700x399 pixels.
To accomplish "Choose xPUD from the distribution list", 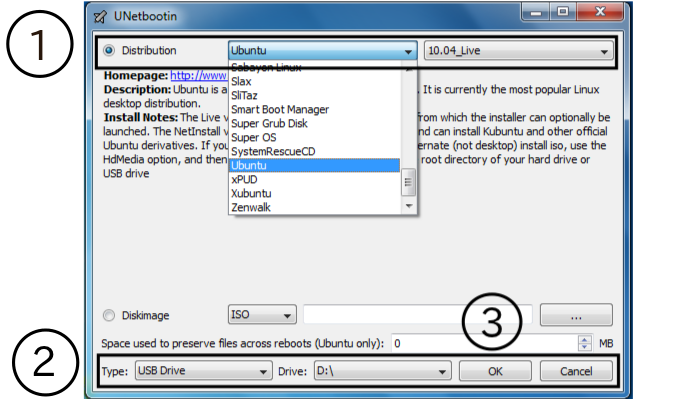I will coord(244,179).
